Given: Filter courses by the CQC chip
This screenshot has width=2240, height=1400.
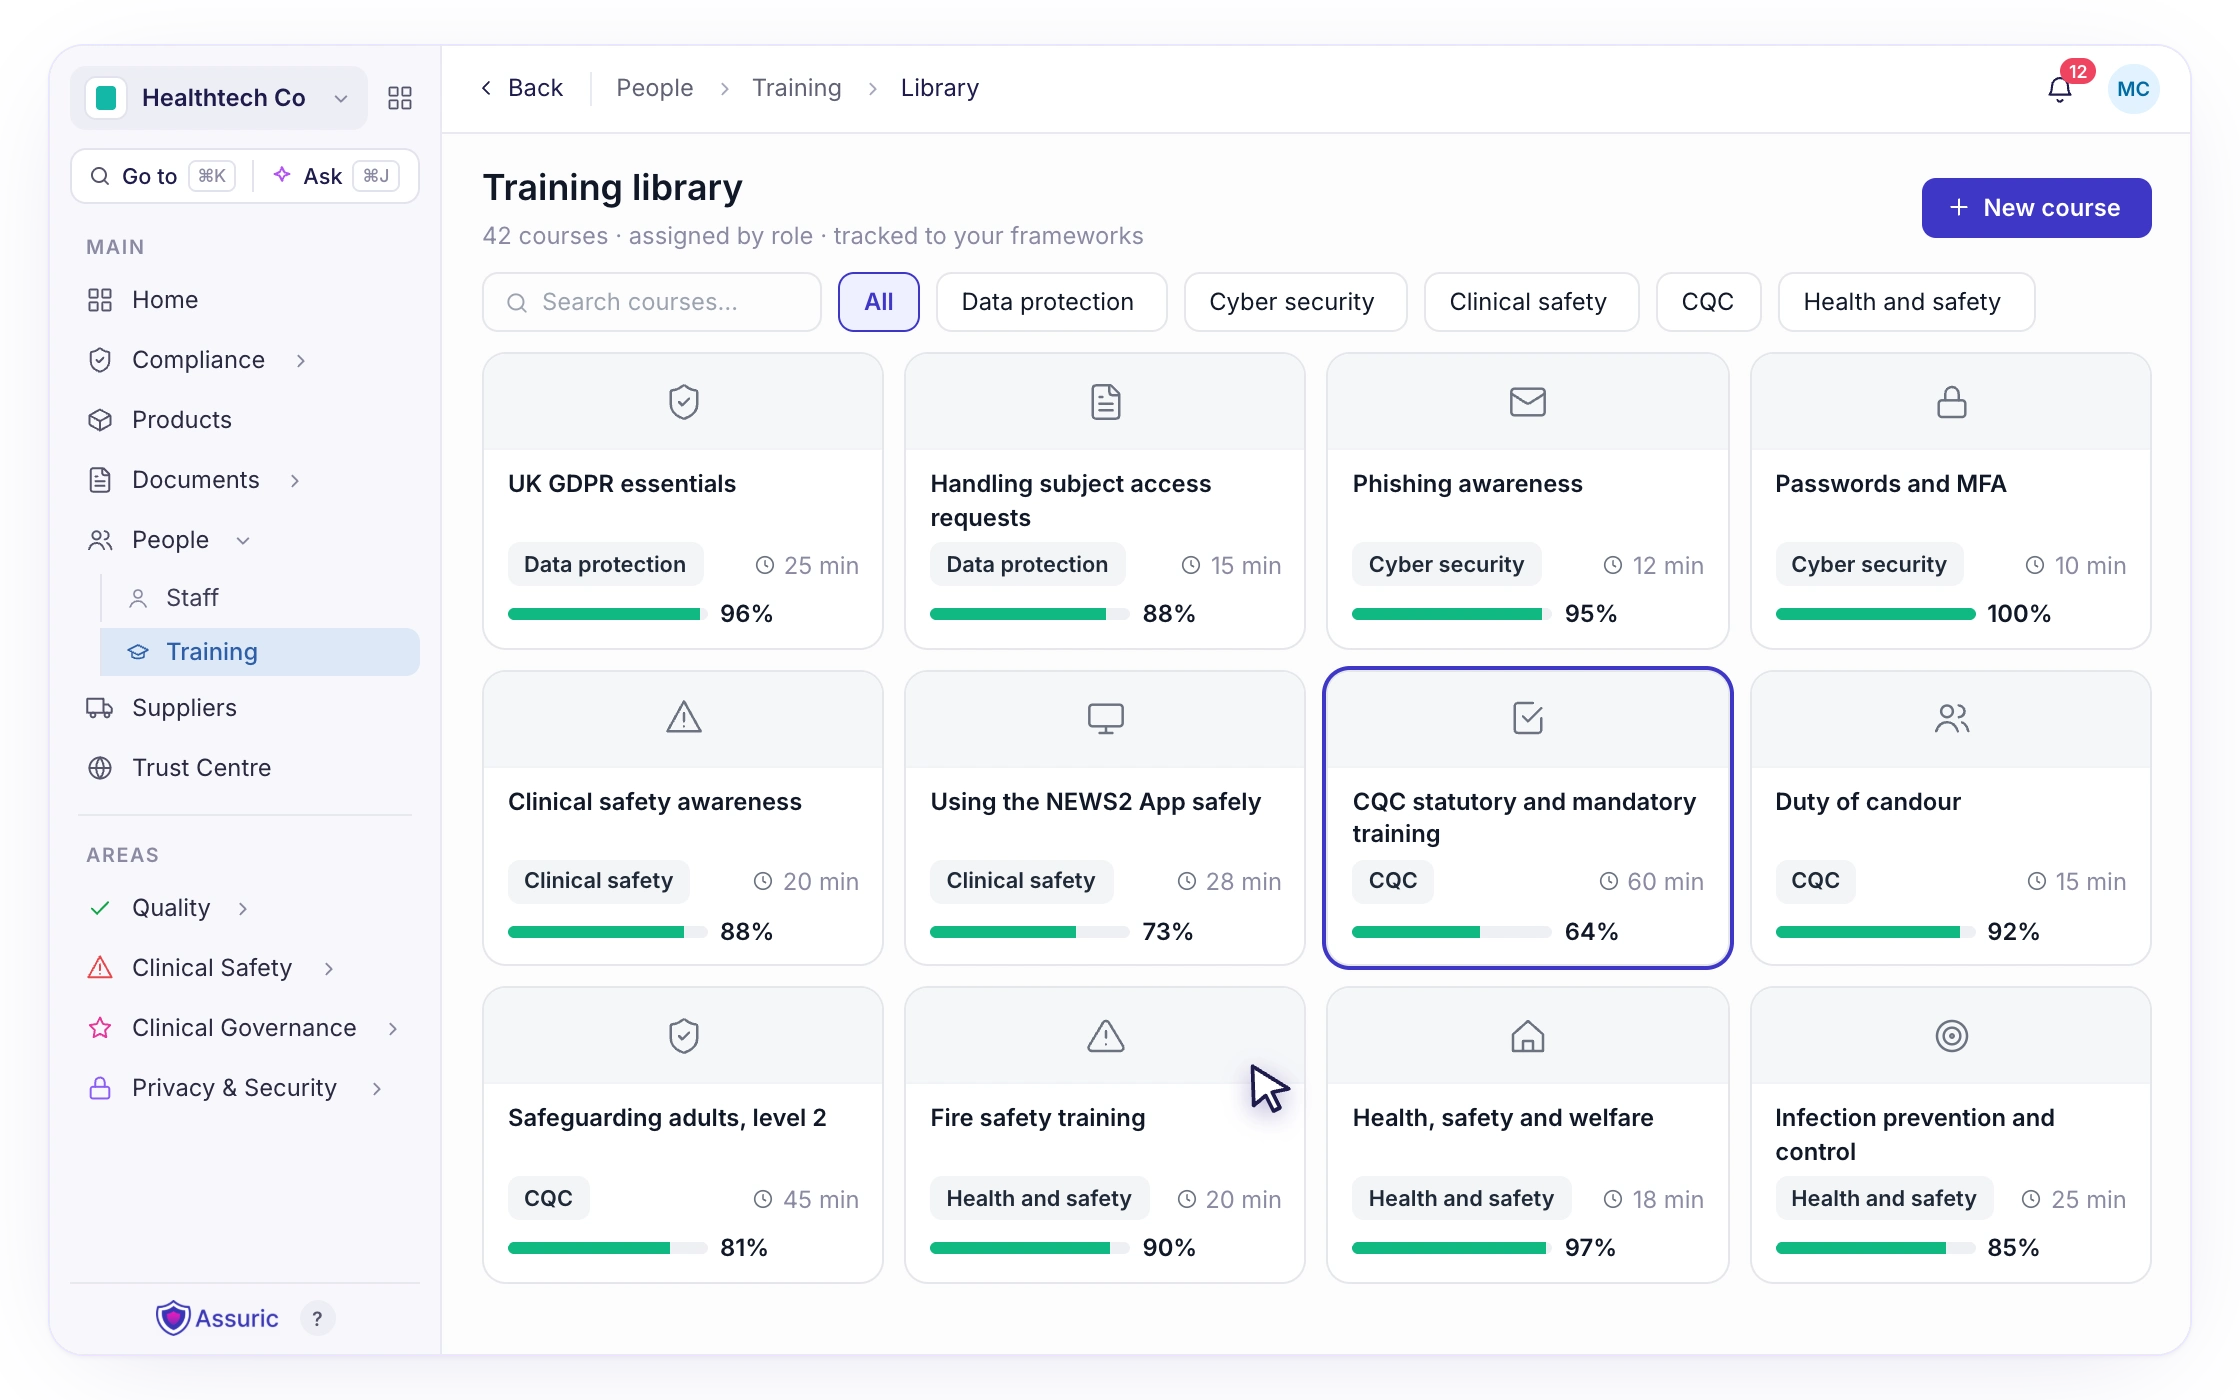Looking at the screenshot, I should click(x=1707, y=302).
